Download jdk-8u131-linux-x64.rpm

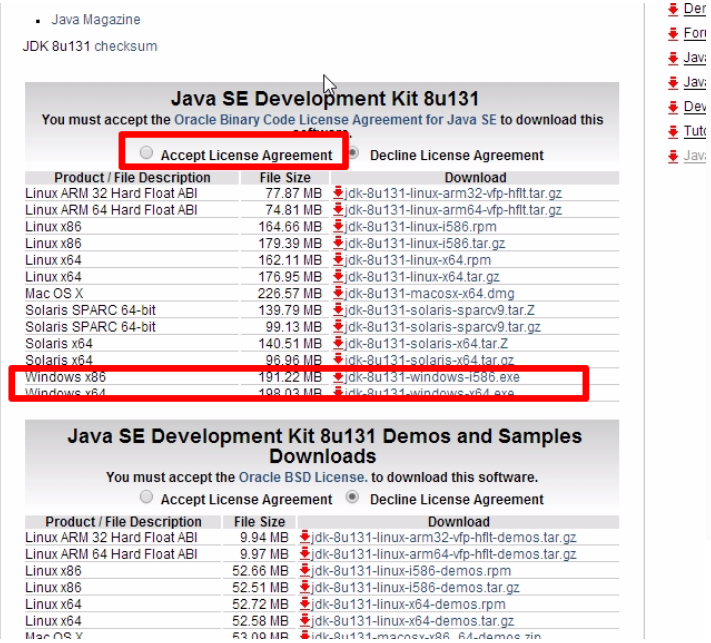coord(417,260)
